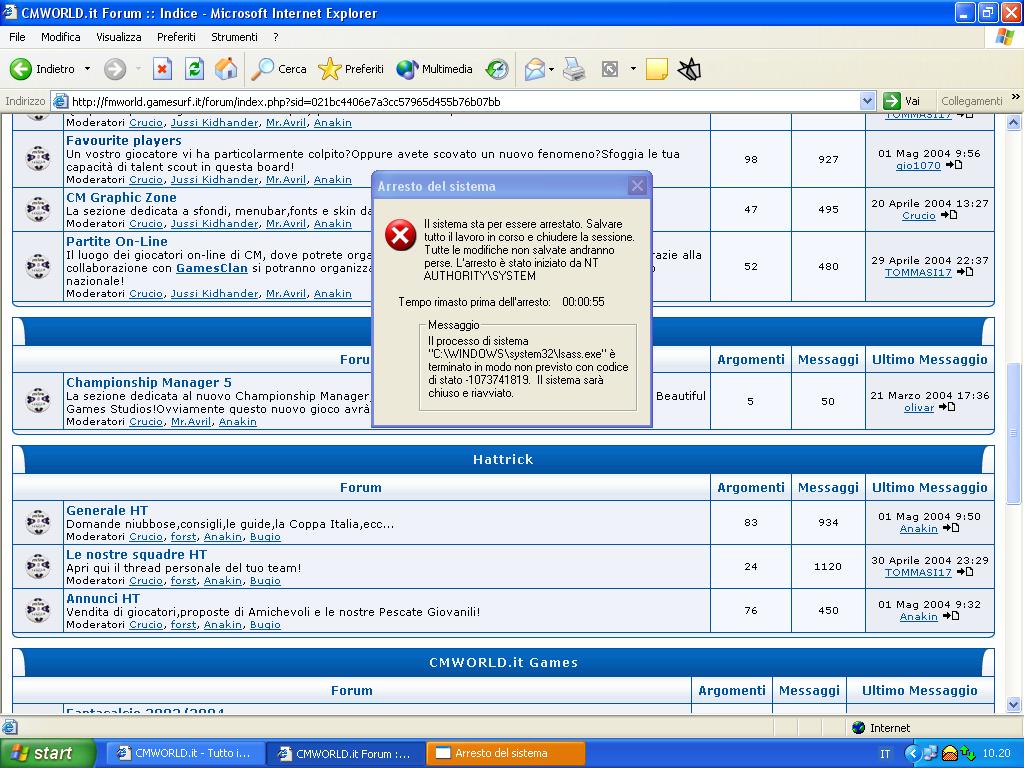Open olivar user profile link
Image resolution: width=1024 pixels, height=768 pixels.
(919, 408)
